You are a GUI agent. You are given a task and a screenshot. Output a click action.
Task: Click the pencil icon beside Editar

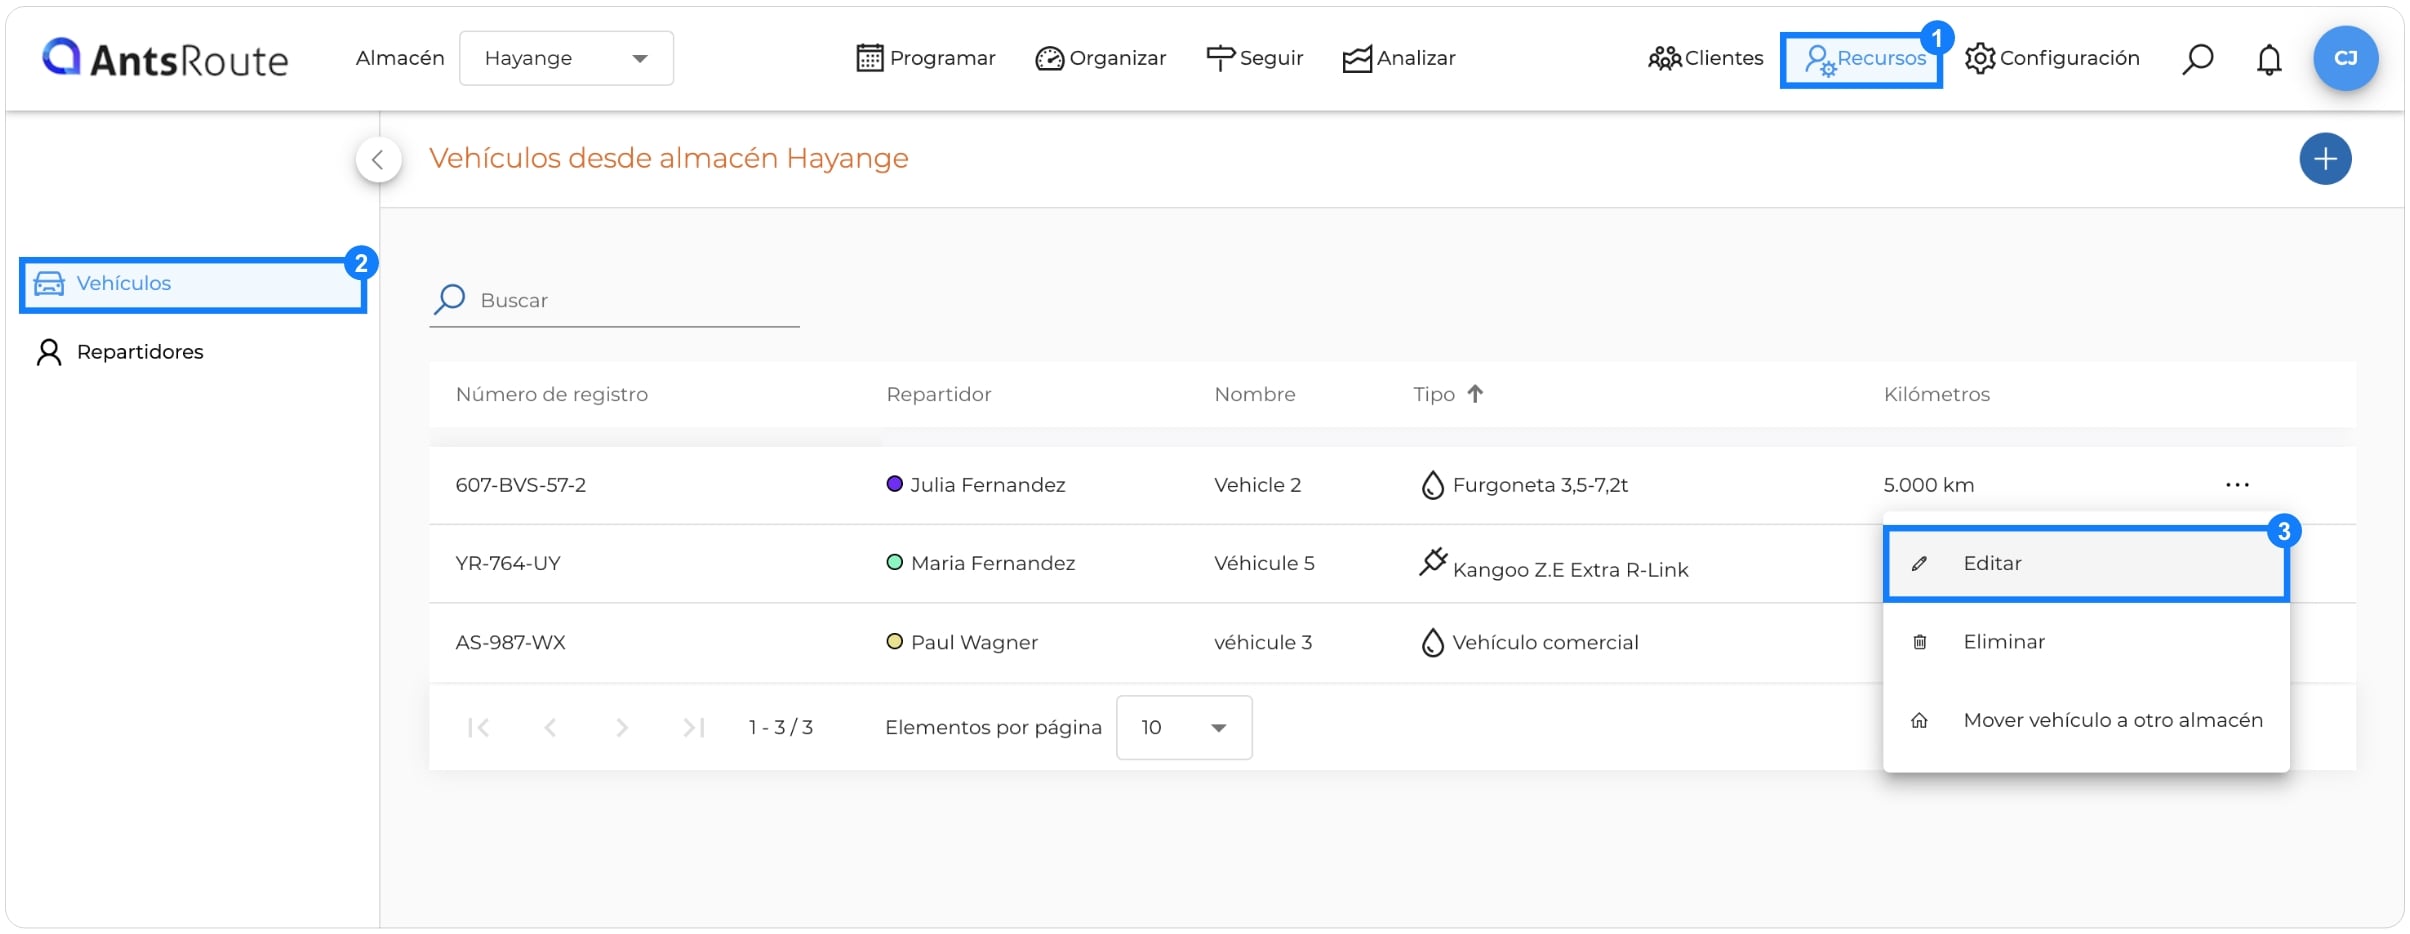click(1919, 564)
